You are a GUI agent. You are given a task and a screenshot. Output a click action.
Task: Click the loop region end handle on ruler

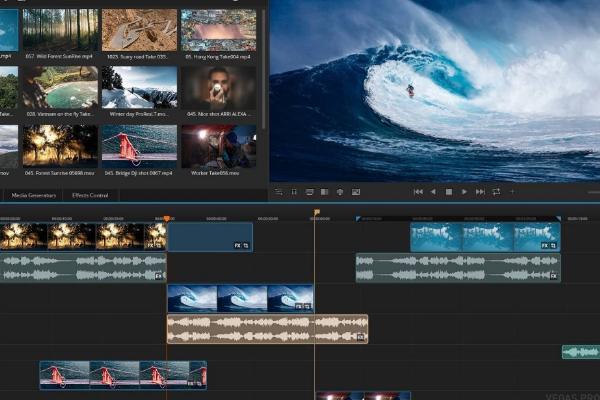pyautogui.click(x=558, y=219)
